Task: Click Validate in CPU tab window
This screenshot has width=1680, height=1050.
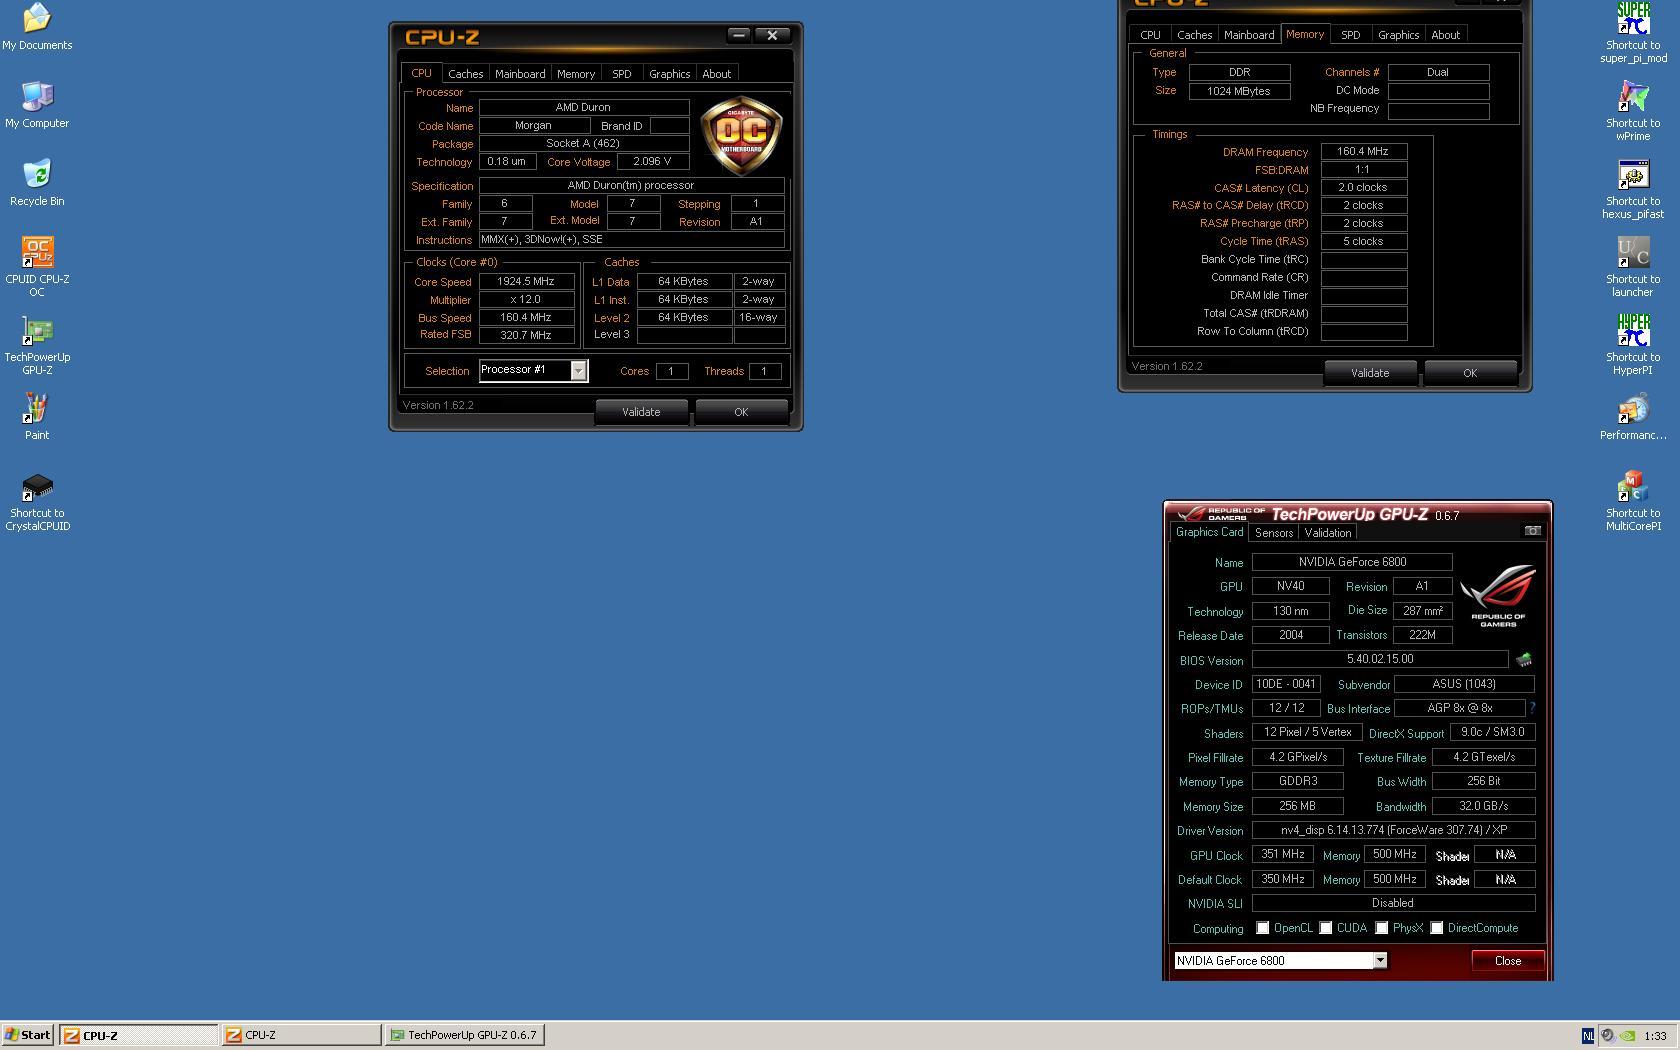Action: (x=641, y=412)
